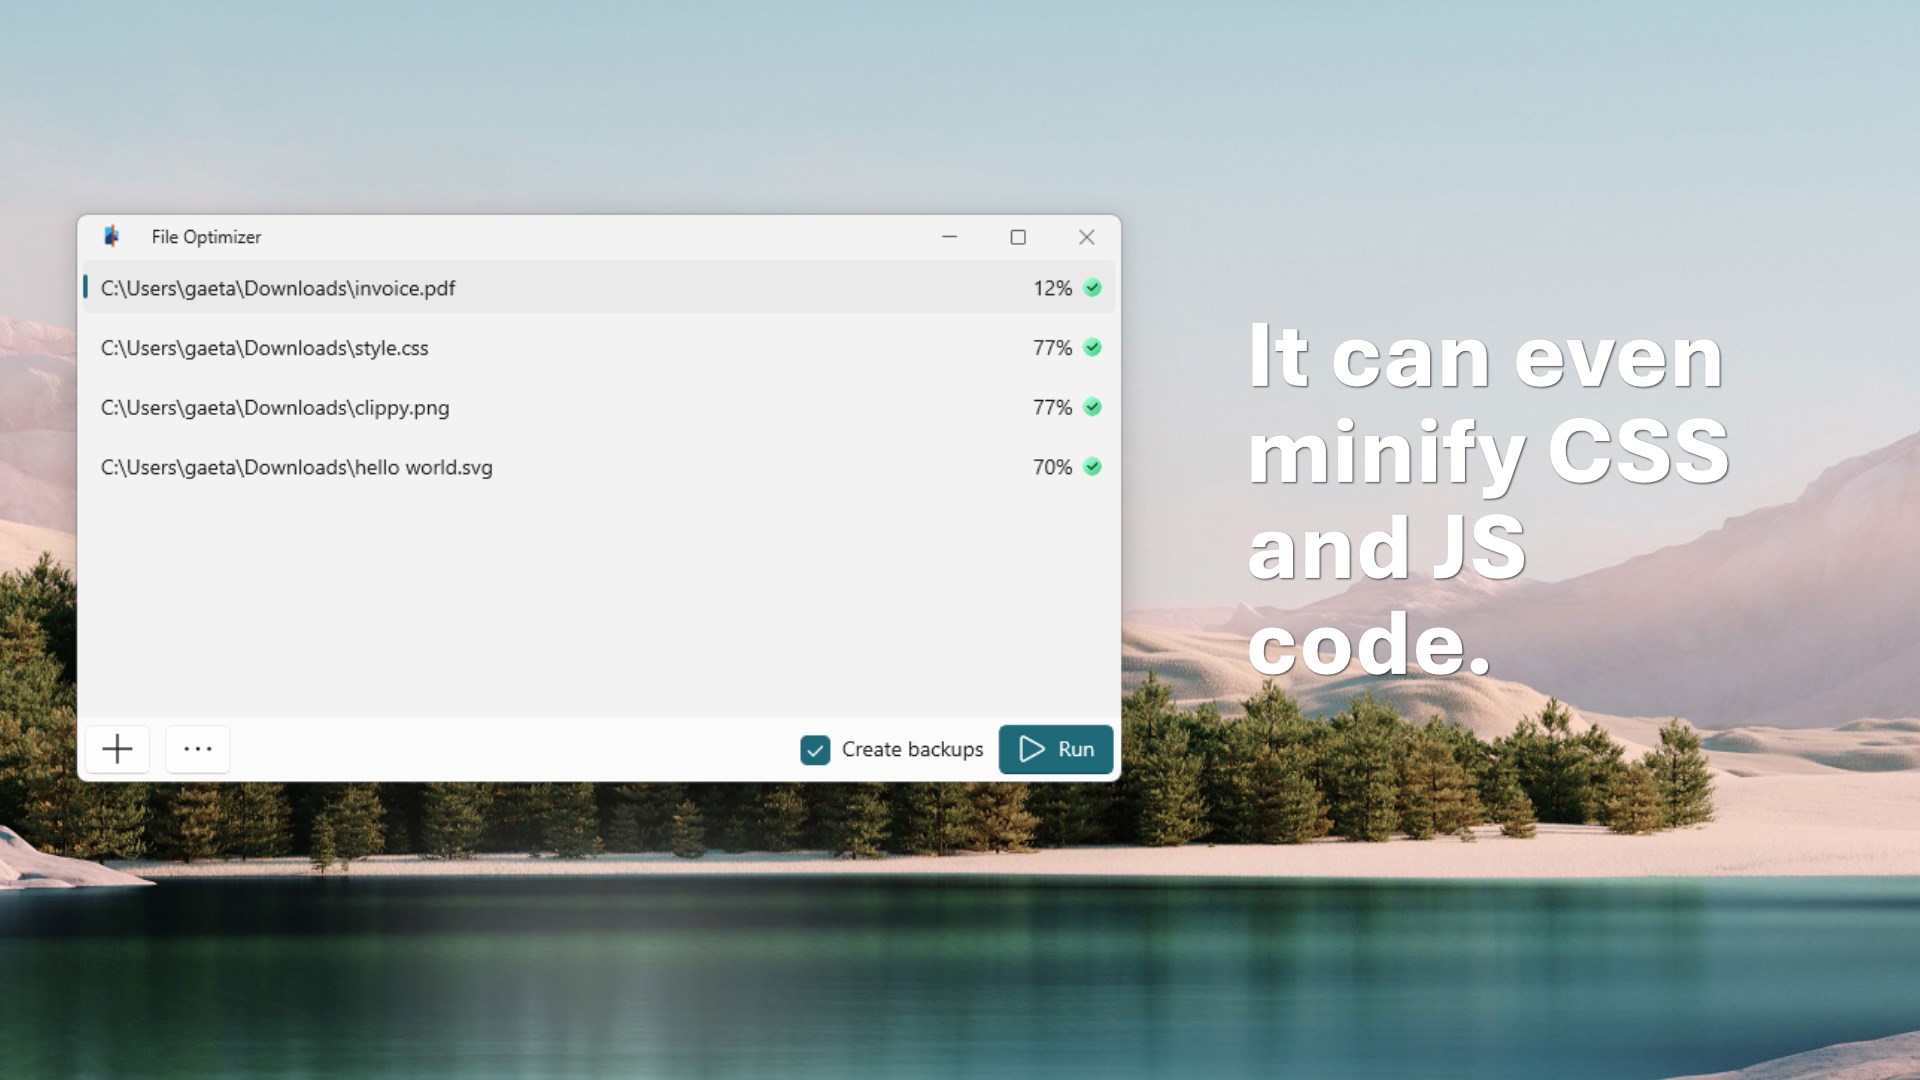Click the 70% savings value for hello world.svg
This screenshot has height=1080, width=1920.
point(1052,467)
